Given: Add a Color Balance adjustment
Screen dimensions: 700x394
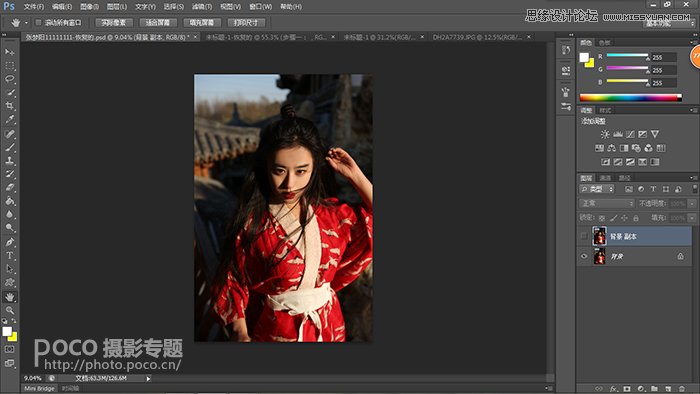Looking at the screenshot, I should (x=612, y=148).
